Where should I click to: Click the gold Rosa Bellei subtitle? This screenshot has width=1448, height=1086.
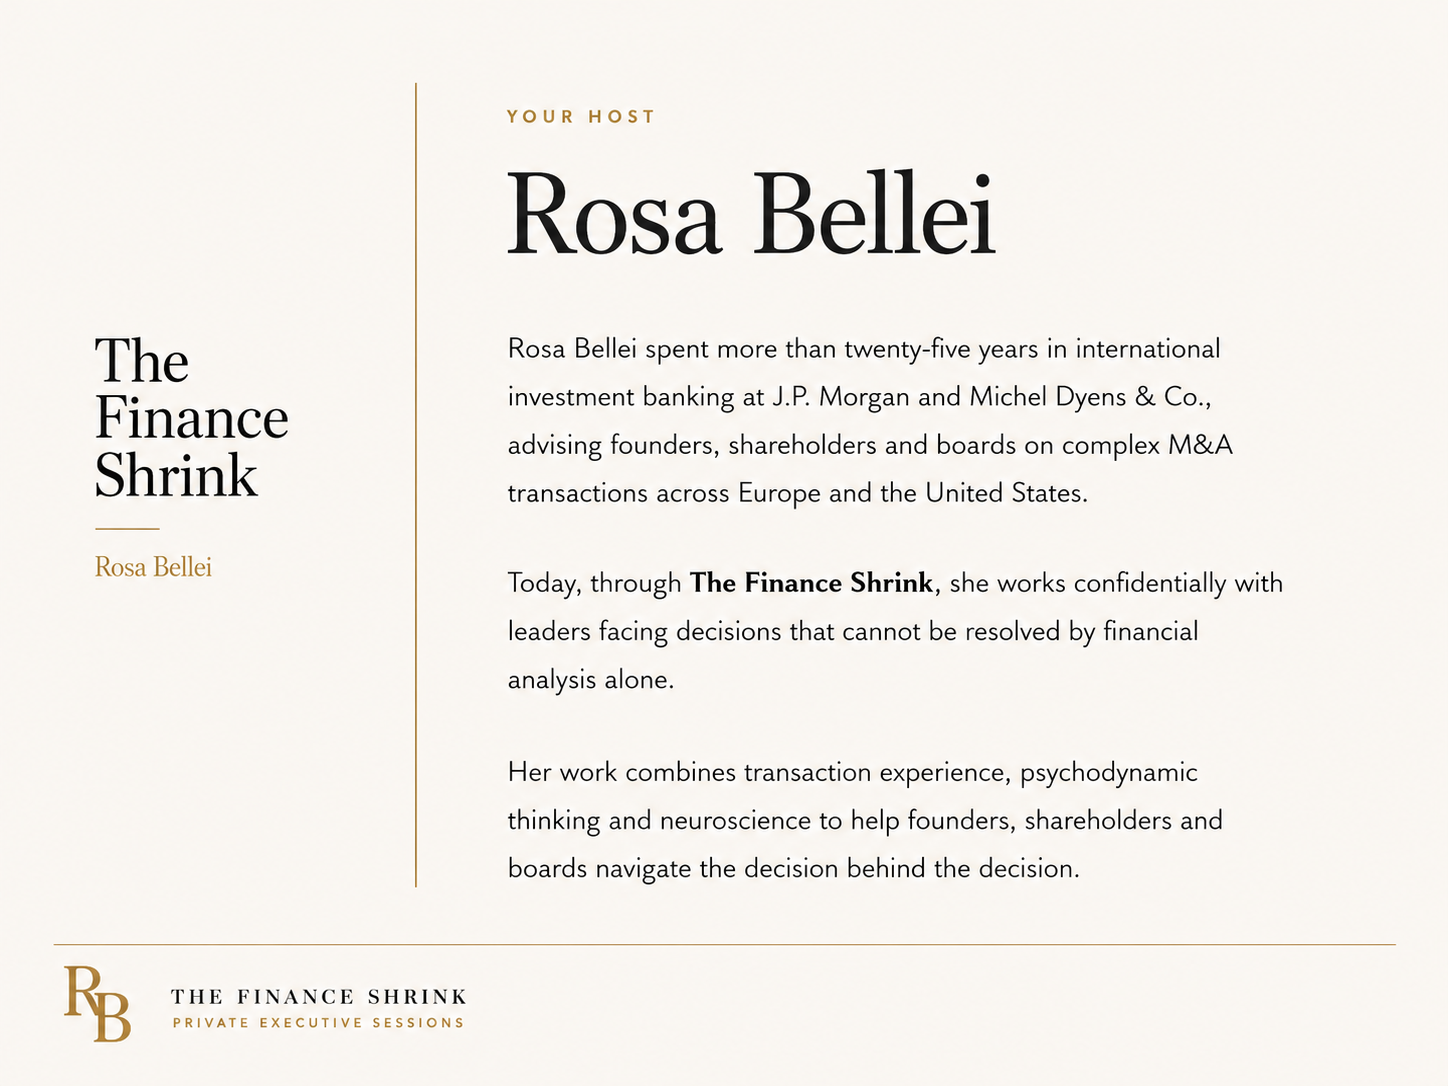point(153,567)
